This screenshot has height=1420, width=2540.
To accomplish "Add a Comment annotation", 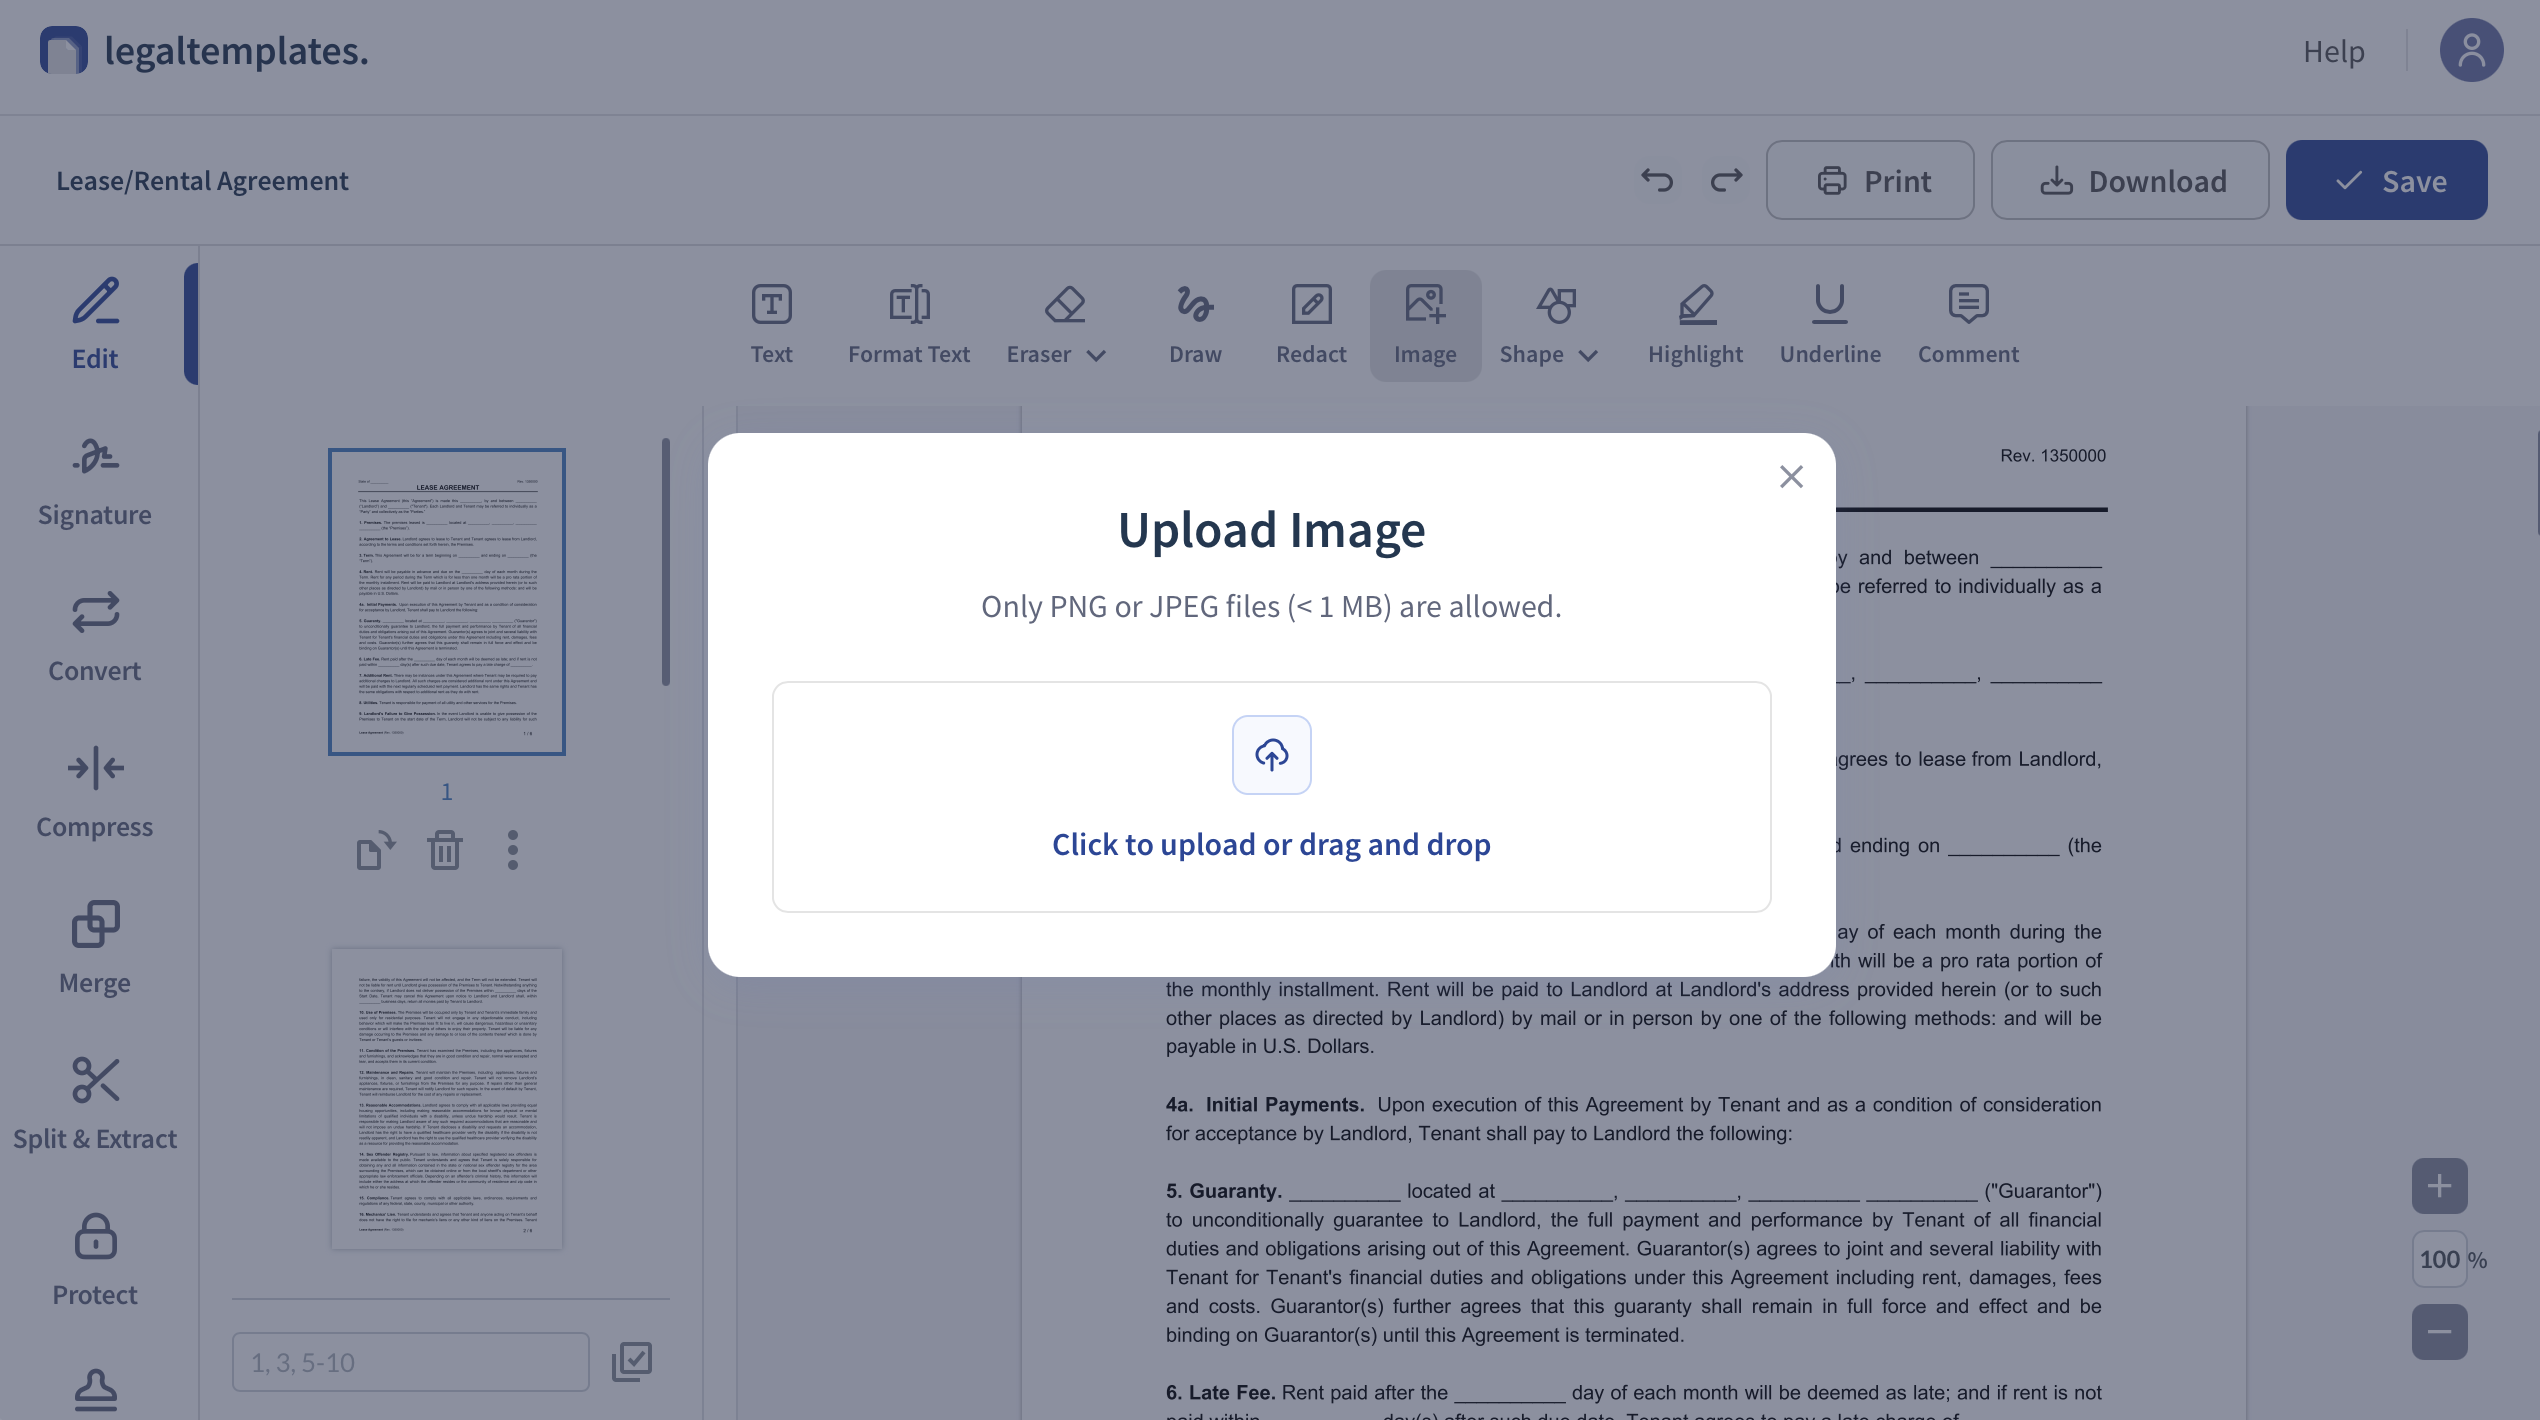I will (x=1968, y=325).
